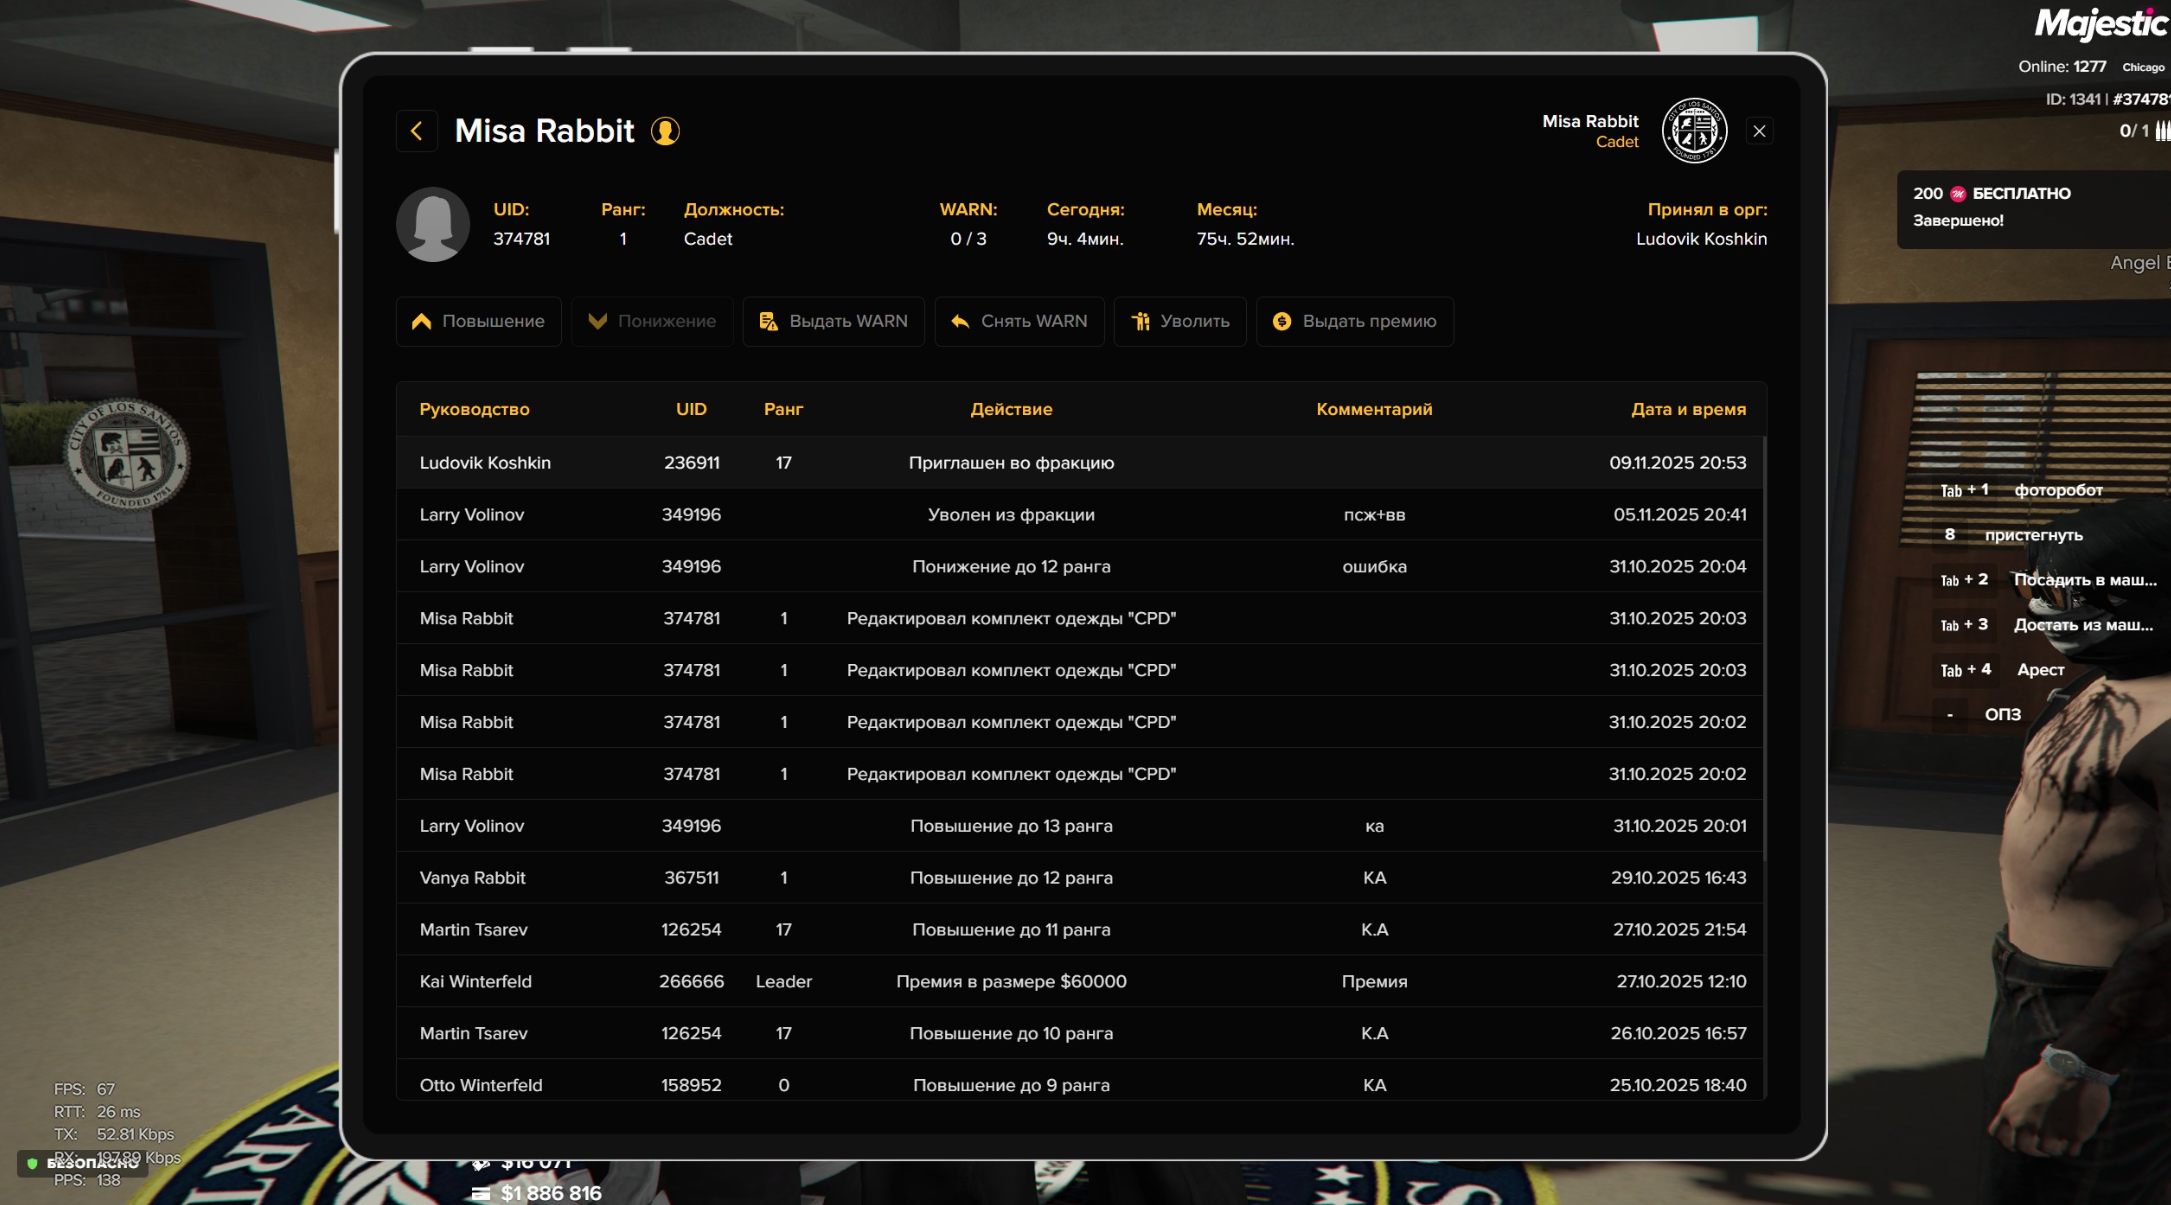The height and width of the screenshot is (1205, 2171).
Task: Click the UID column header in the table
Action: pos(691,409)
